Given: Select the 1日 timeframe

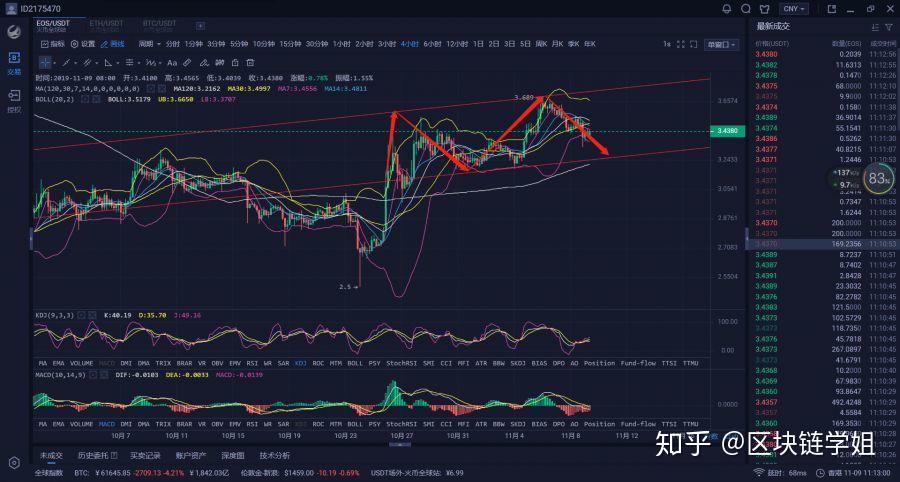Looking at the screenshot, I should 478,44.
